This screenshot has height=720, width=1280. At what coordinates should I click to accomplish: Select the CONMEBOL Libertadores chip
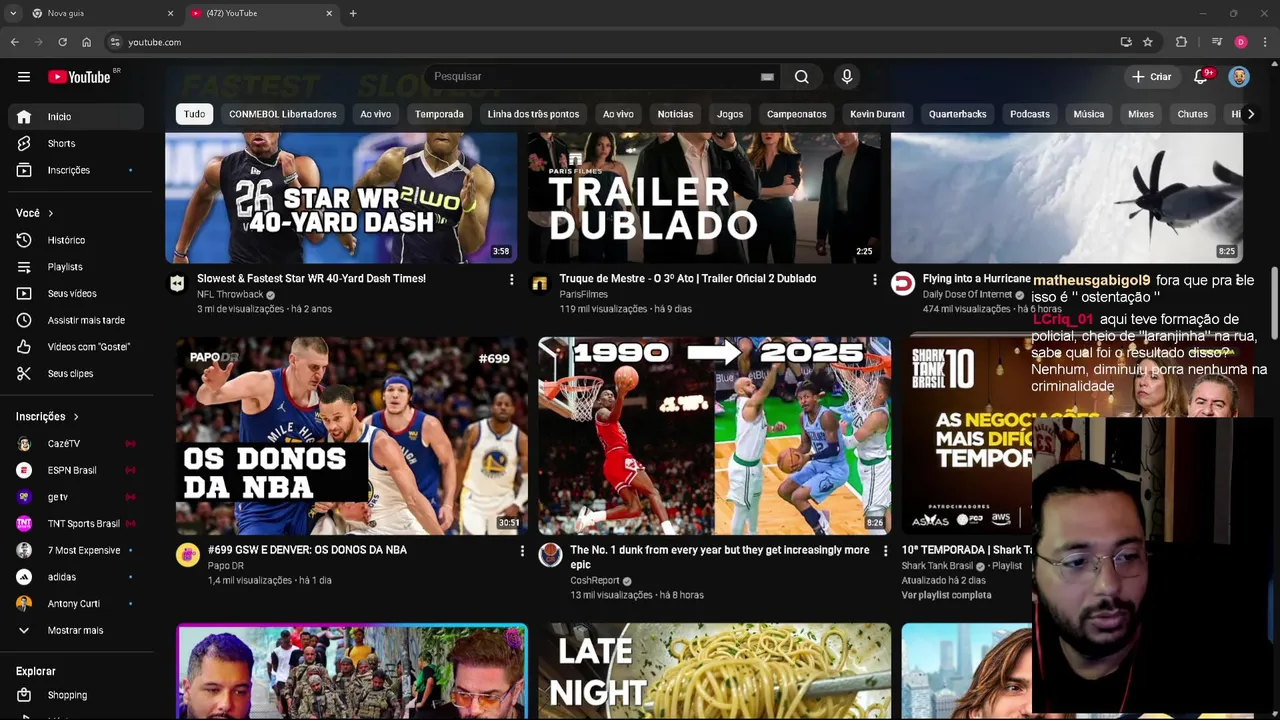tap(283, 114)
